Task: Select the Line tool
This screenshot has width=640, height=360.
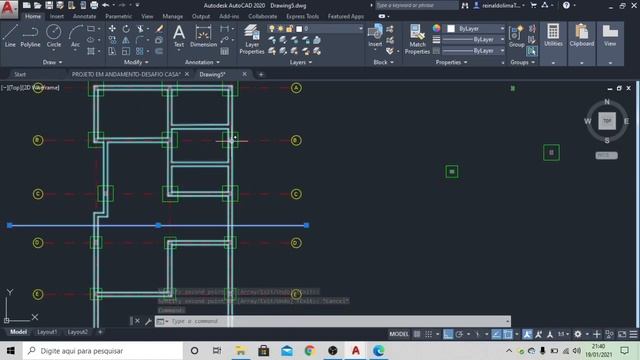Action: 10,36
